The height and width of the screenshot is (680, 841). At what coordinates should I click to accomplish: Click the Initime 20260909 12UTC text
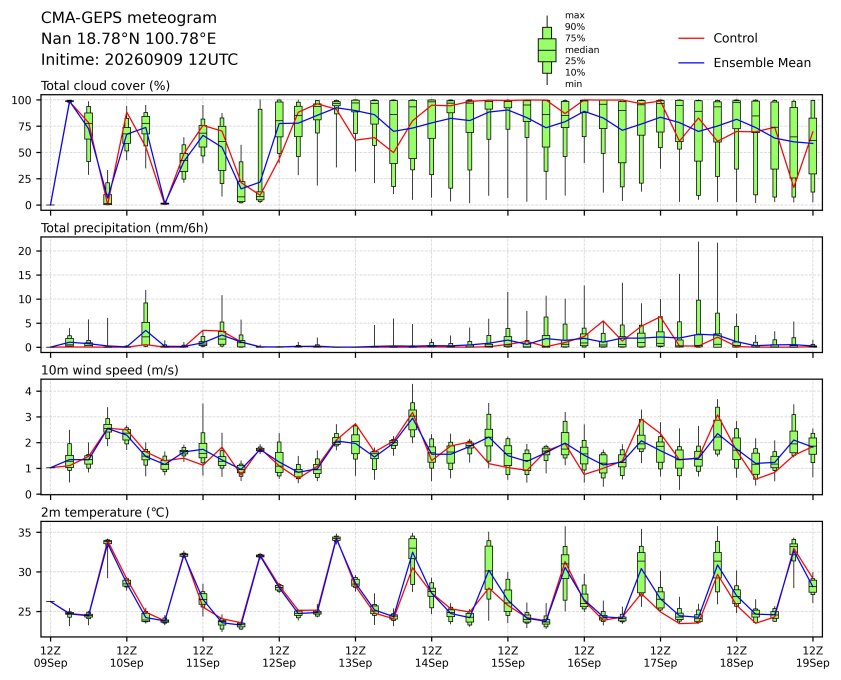pyautogui.click(x=139, y=60)
